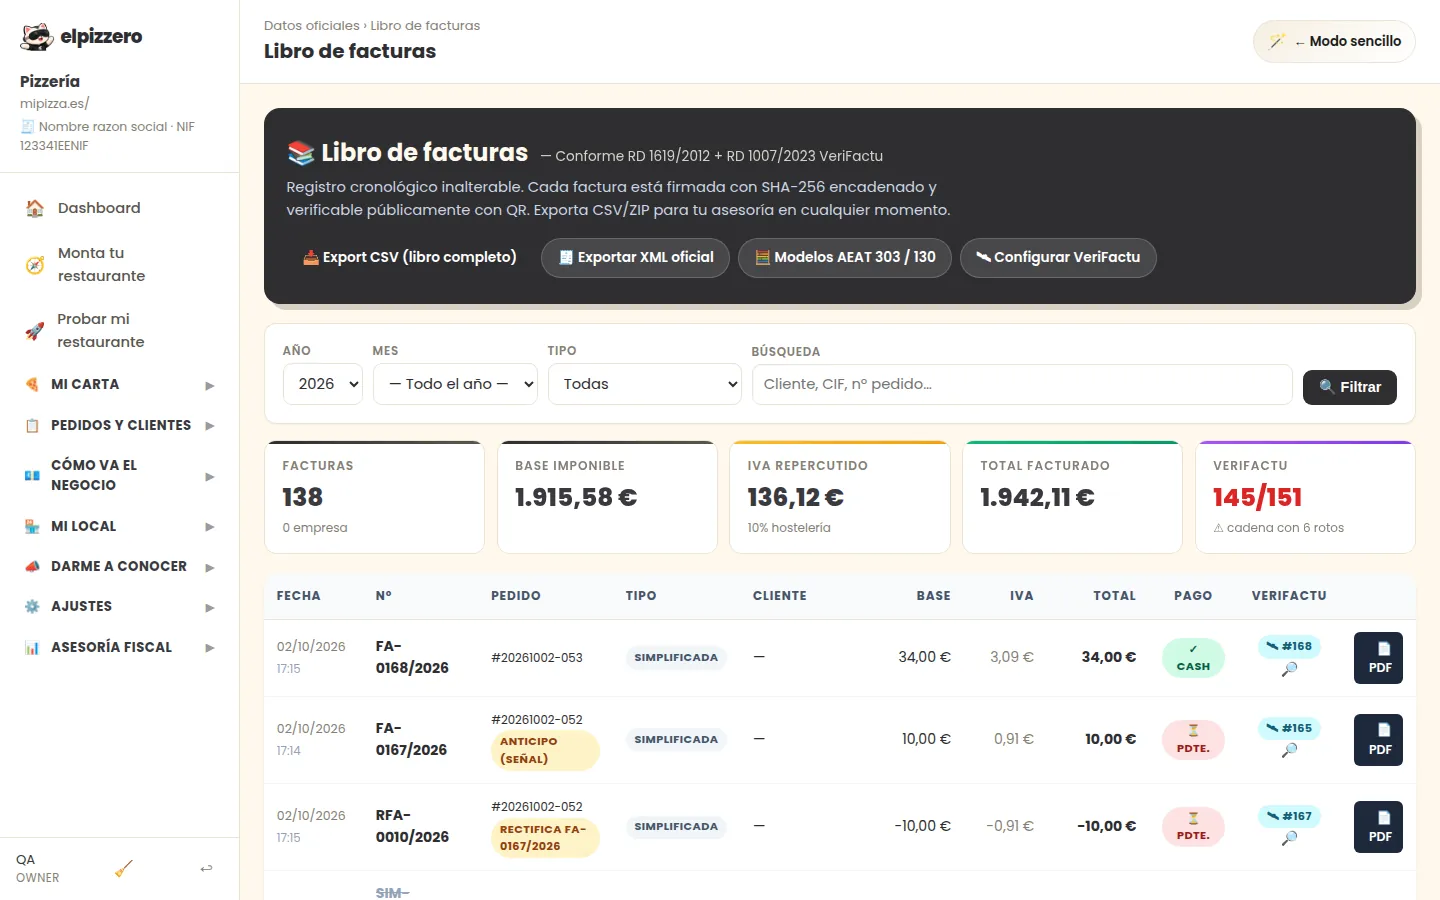Screen dimensions: 1440x900
Task: Open the Mes dropdown
Action: point(455,384)
